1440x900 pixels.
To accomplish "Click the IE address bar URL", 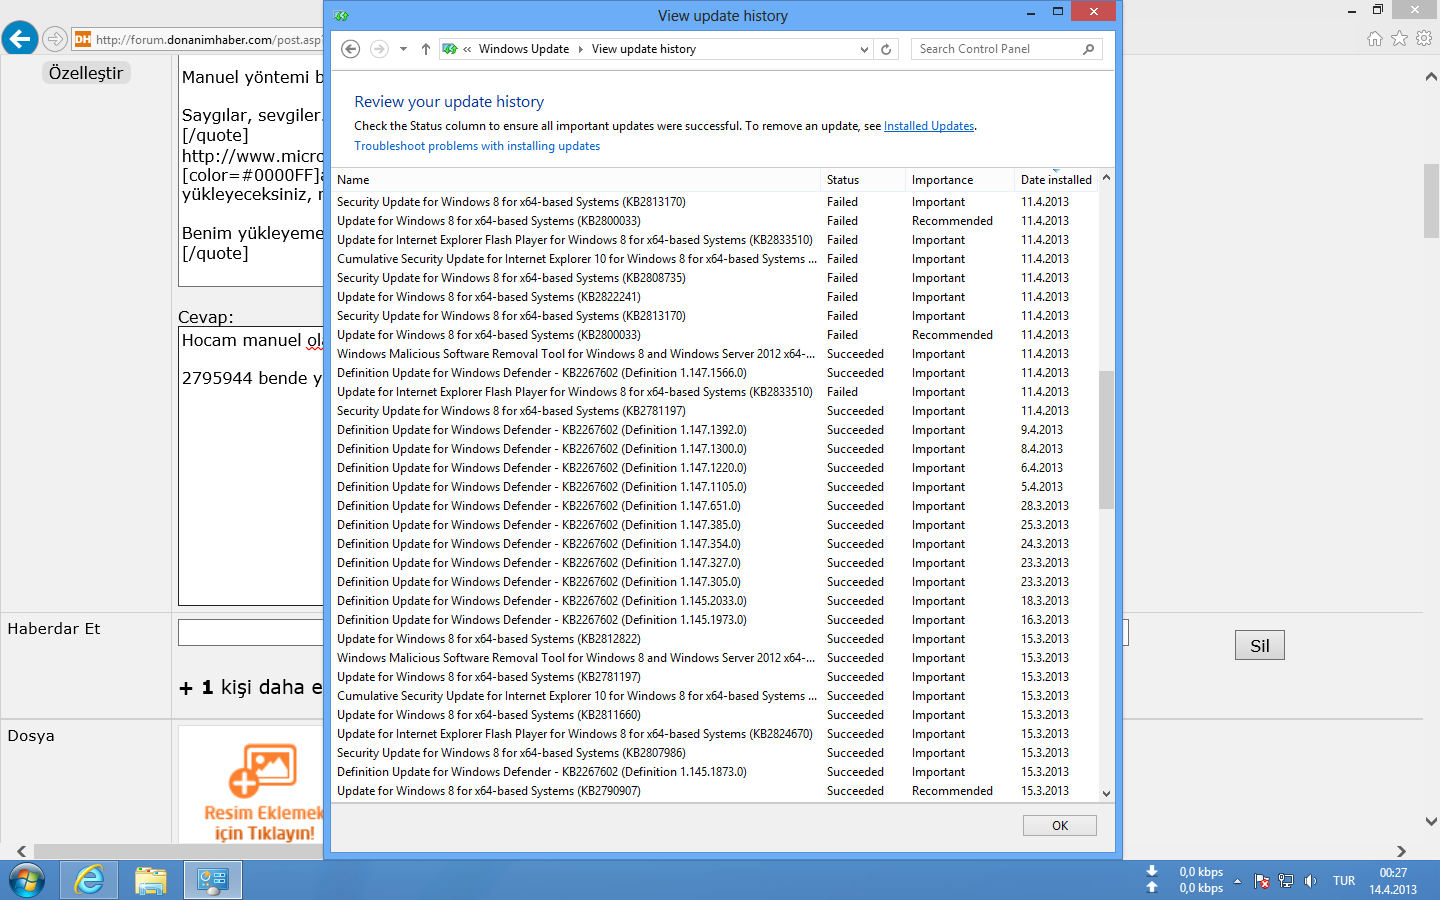I will 209,40.
